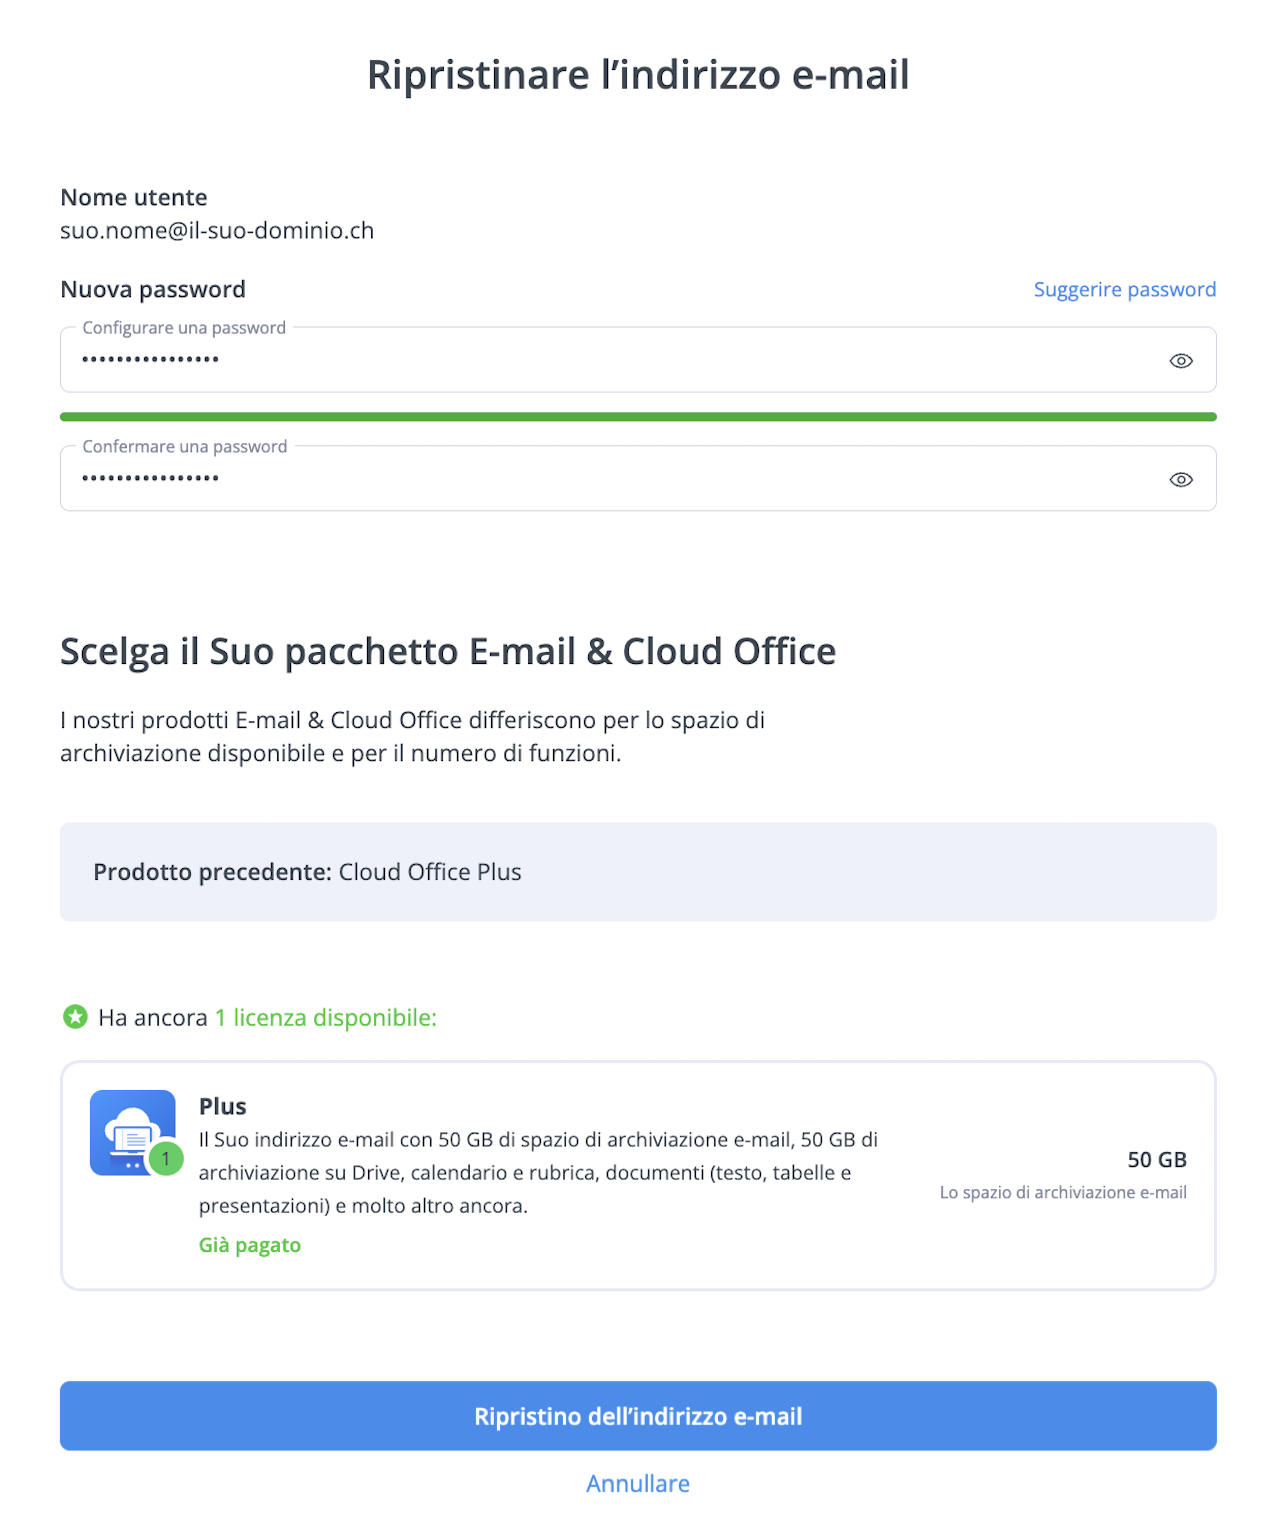The image size is (1280, 1530).
Task: Click the Plus cloud office product icon
Action: tap(133, 1132)
